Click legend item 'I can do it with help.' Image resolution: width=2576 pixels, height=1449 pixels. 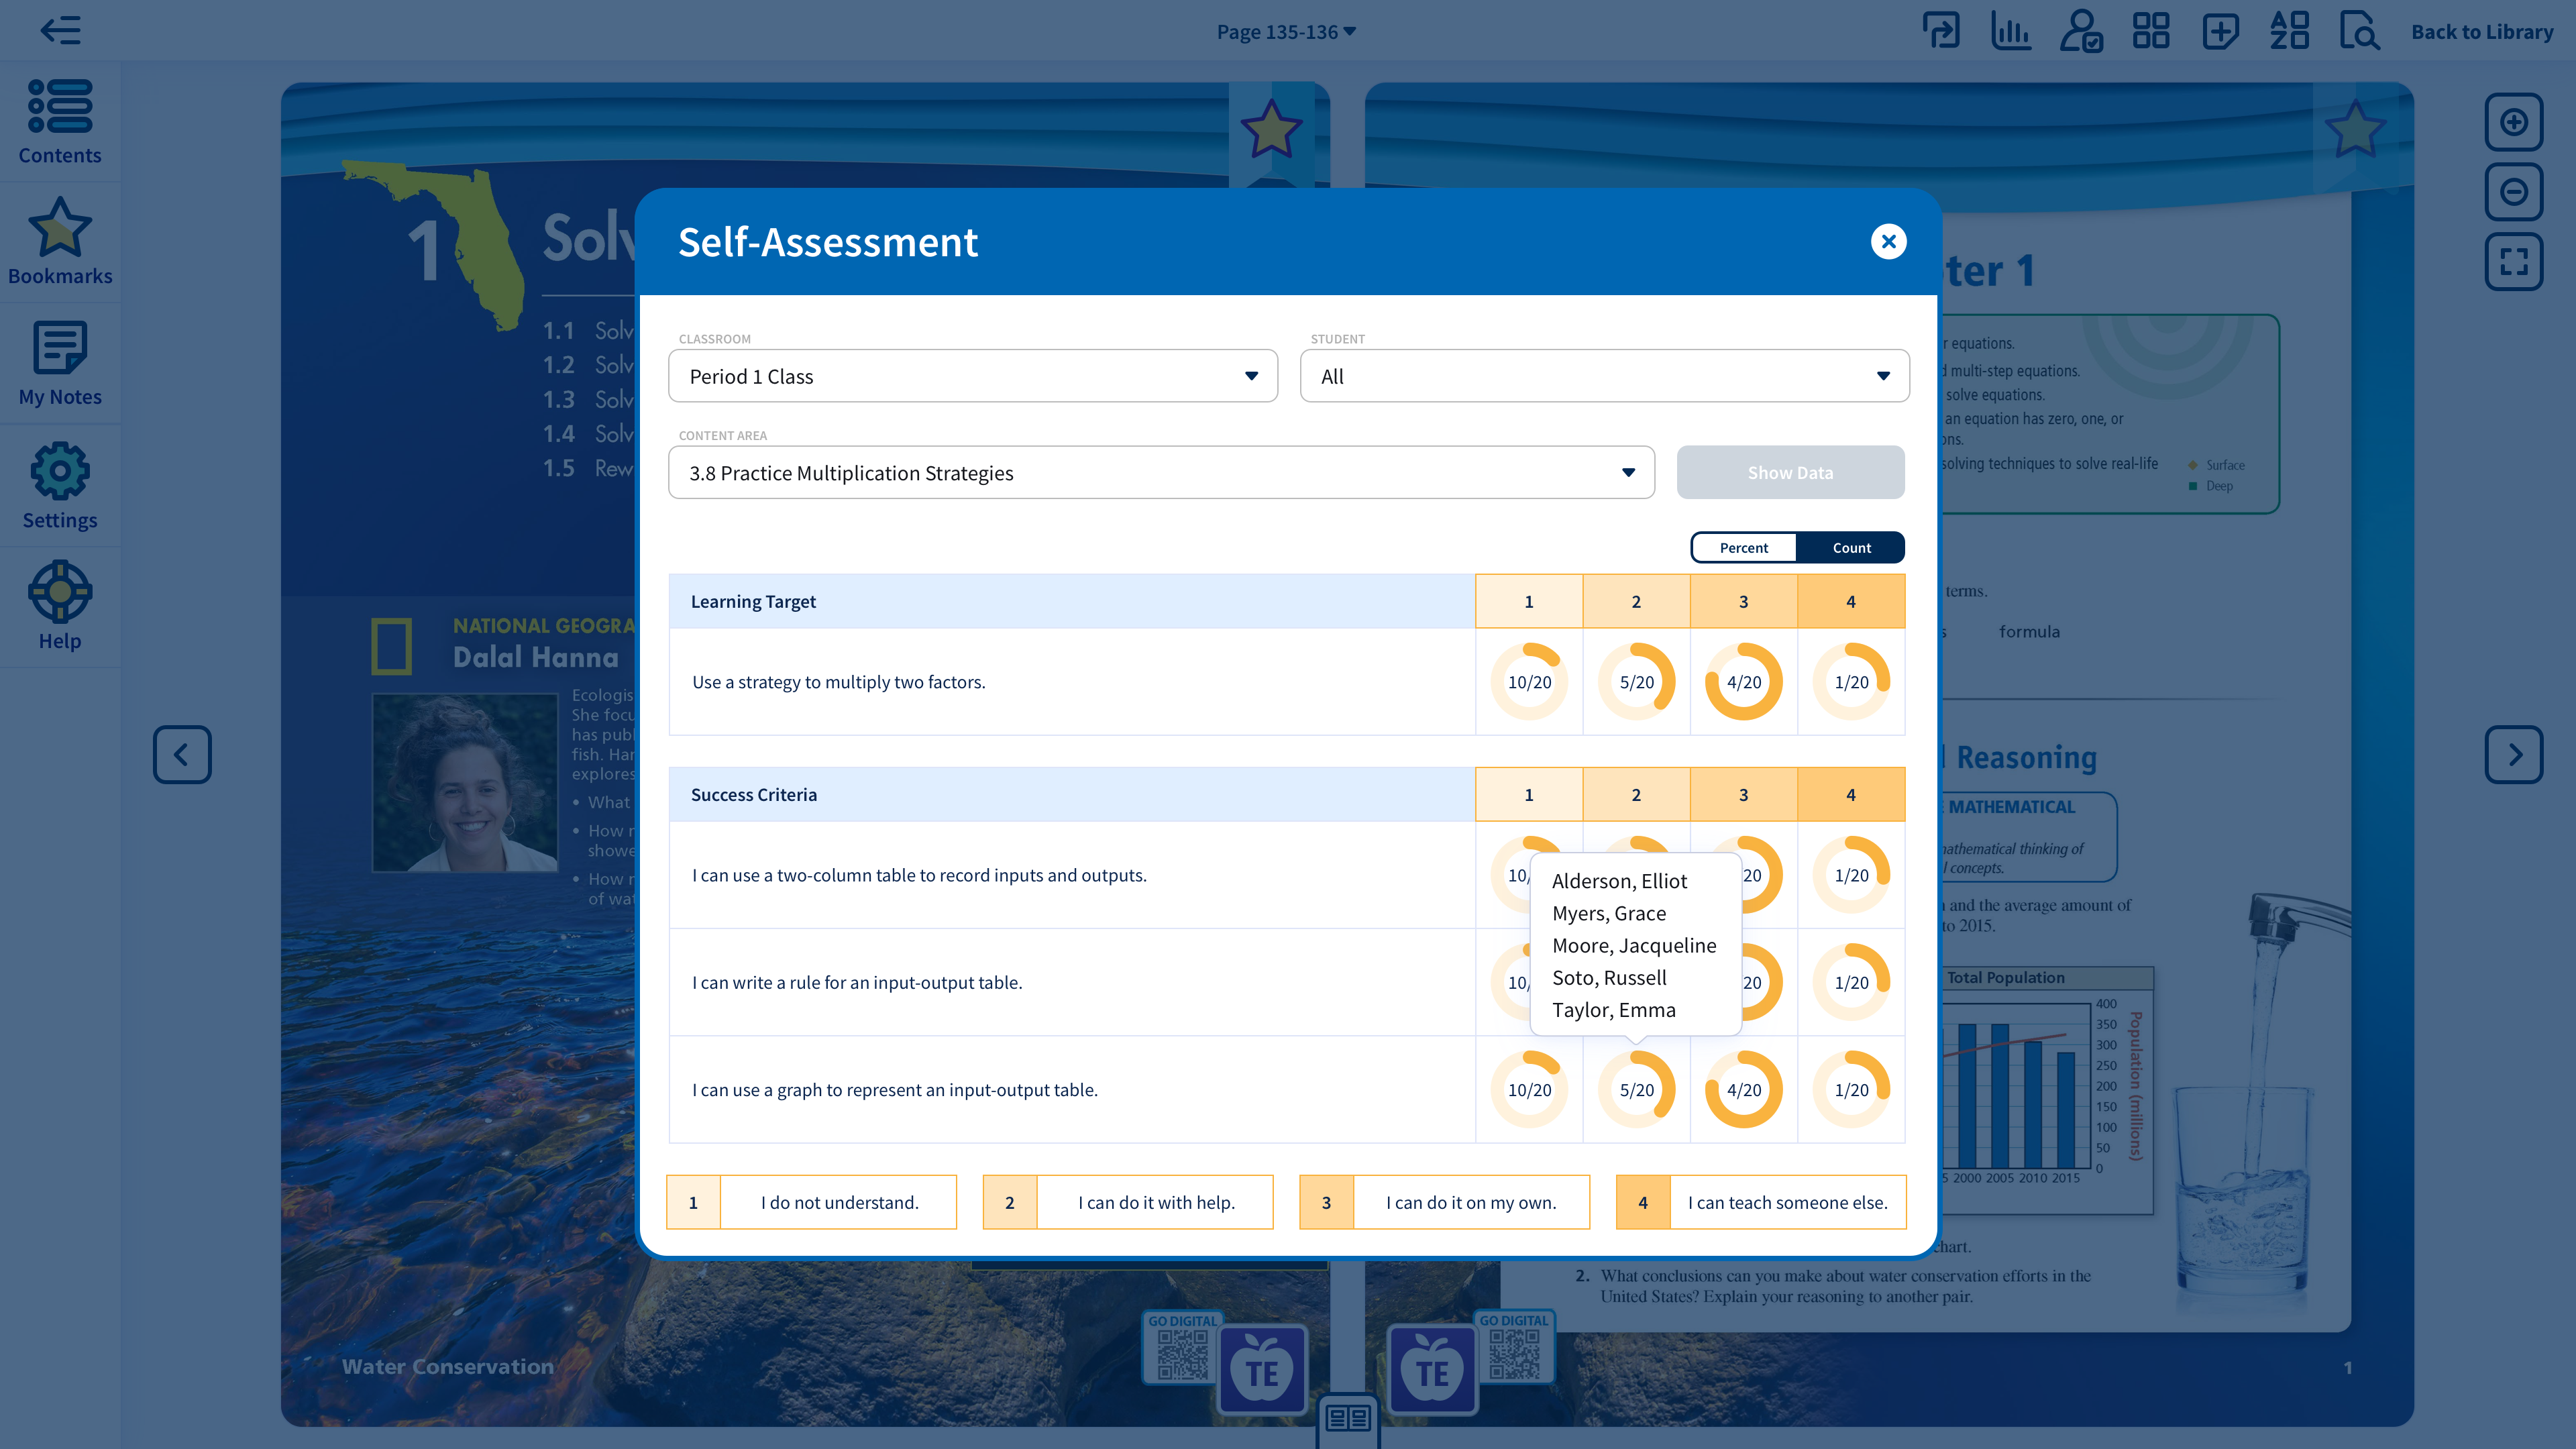[x=1128, y=1202]
